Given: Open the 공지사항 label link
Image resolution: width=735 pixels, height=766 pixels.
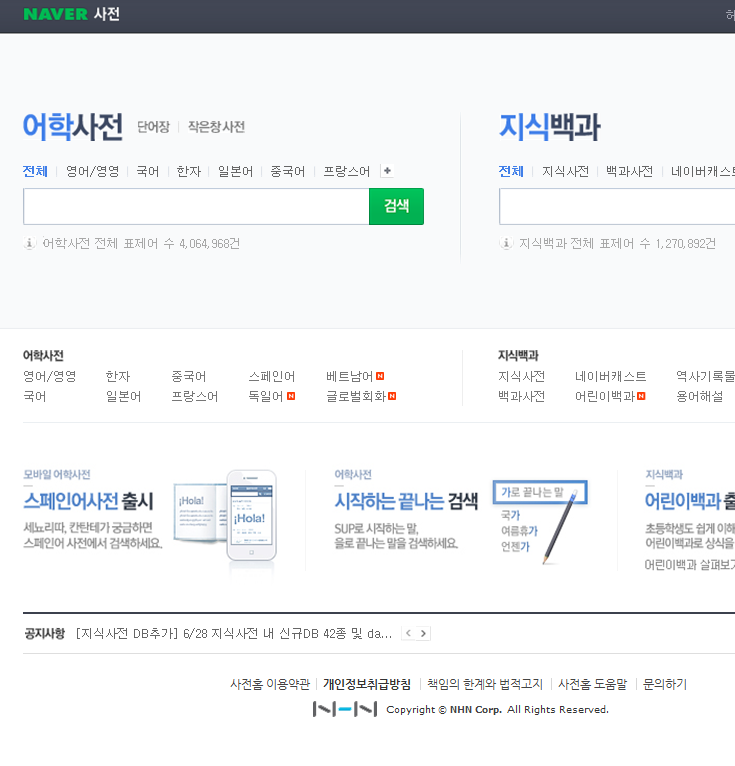Looking at the screenshot, I should point(44,634).
